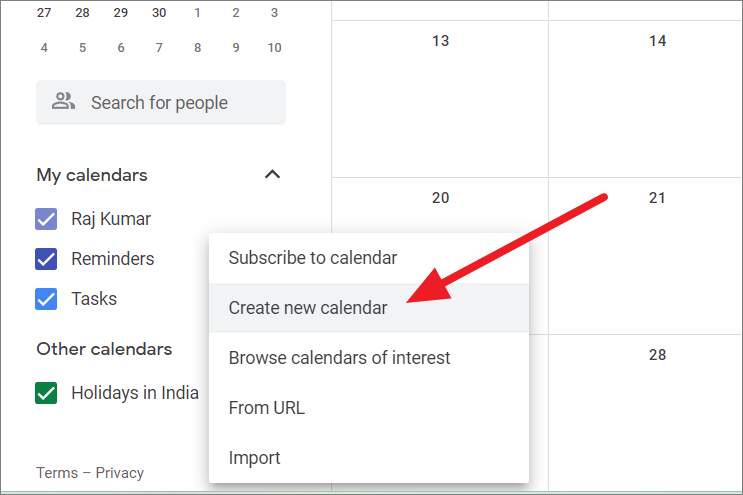The height and width of the screenshot is (495, 743).
Task: Disable the Tasks calendar checkbox
Action: pos(46,299)
